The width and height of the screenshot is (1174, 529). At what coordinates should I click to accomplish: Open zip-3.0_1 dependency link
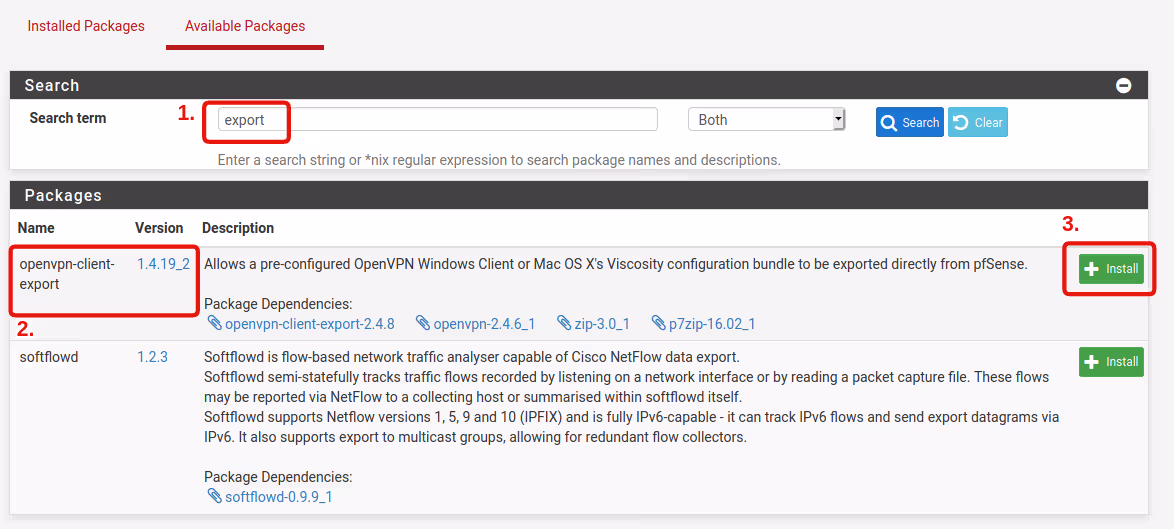tap(601, 324)
